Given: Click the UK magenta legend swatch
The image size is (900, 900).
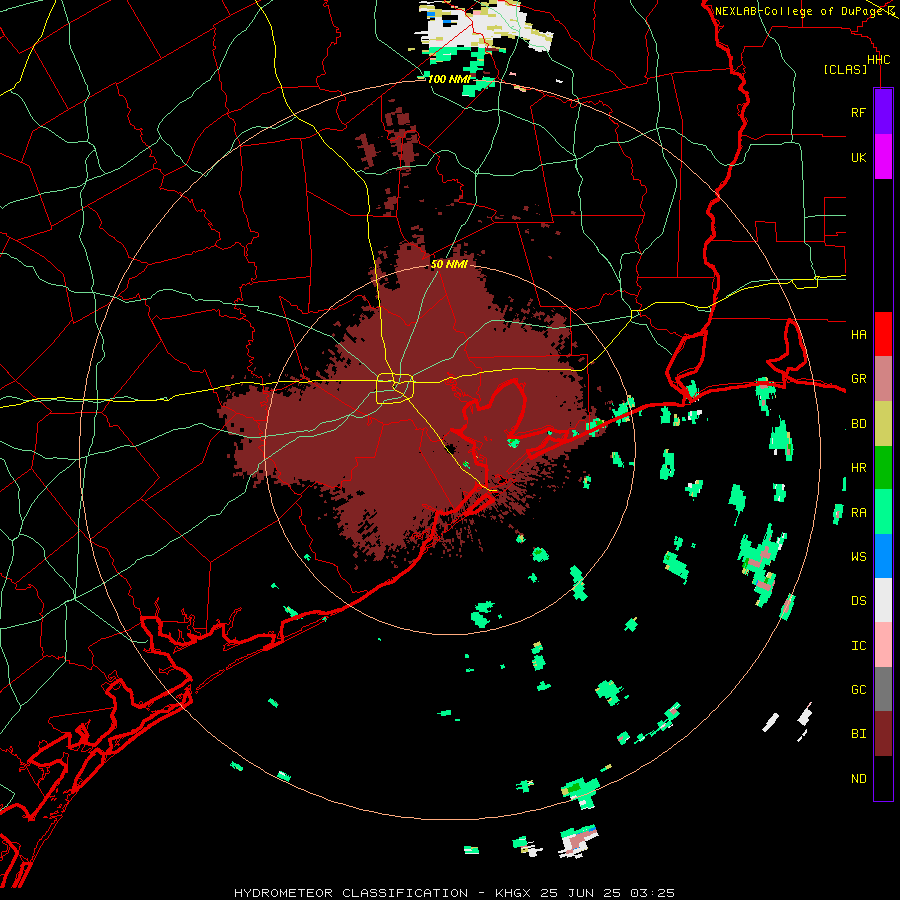Looking at the screenshot, I should tap(883, 157).
